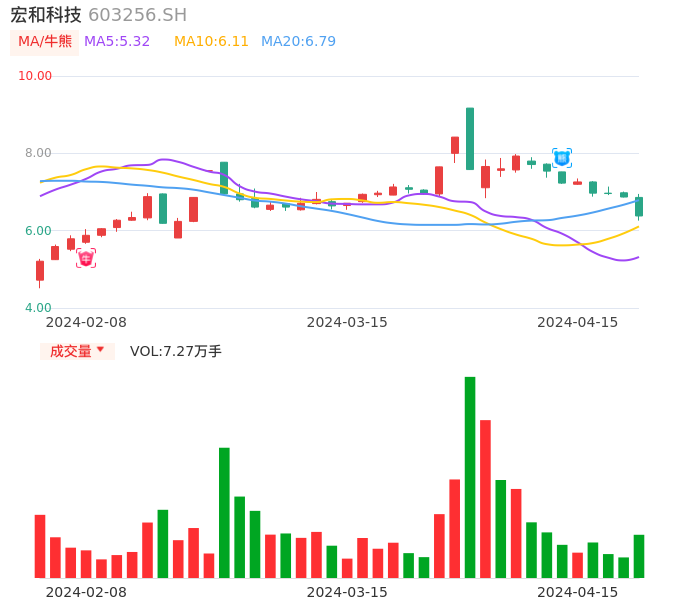Click the 2024-02-08 date under the price chart
Image resolution: width=686 pixels, height=606 pixels.
[x=86, y=322]
